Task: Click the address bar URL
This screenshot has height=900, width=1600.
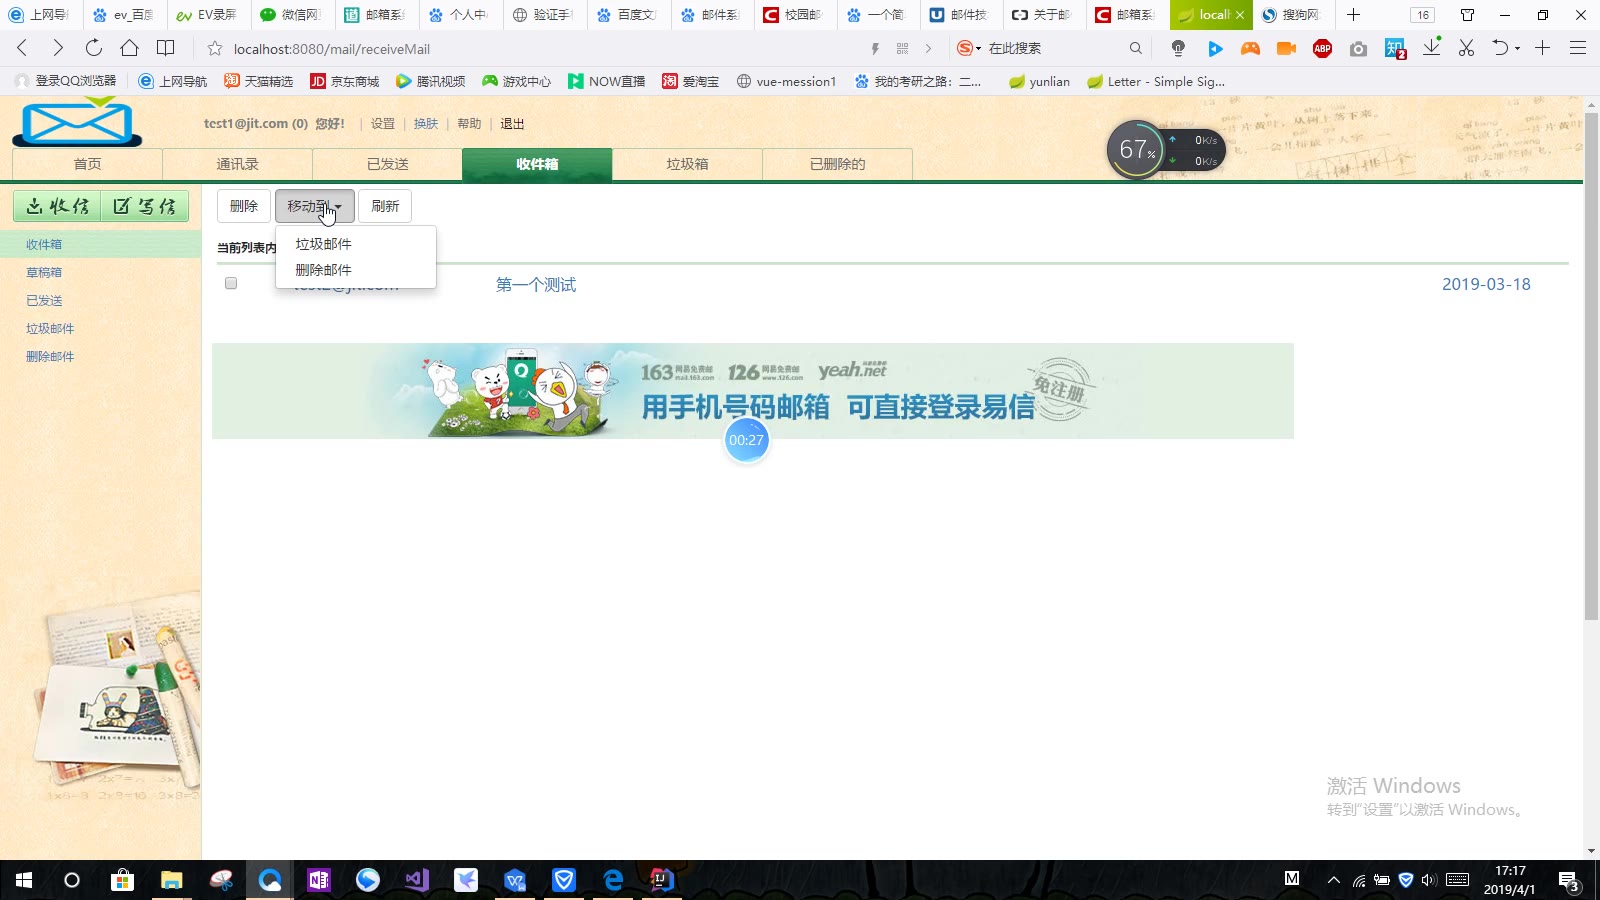Action: tap(332, 49)
